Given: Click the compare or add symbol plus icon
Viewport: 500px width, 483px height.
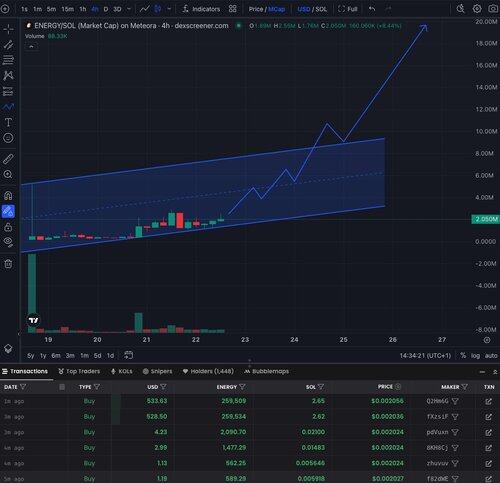Looking at the screenshot, I should 5,9.
